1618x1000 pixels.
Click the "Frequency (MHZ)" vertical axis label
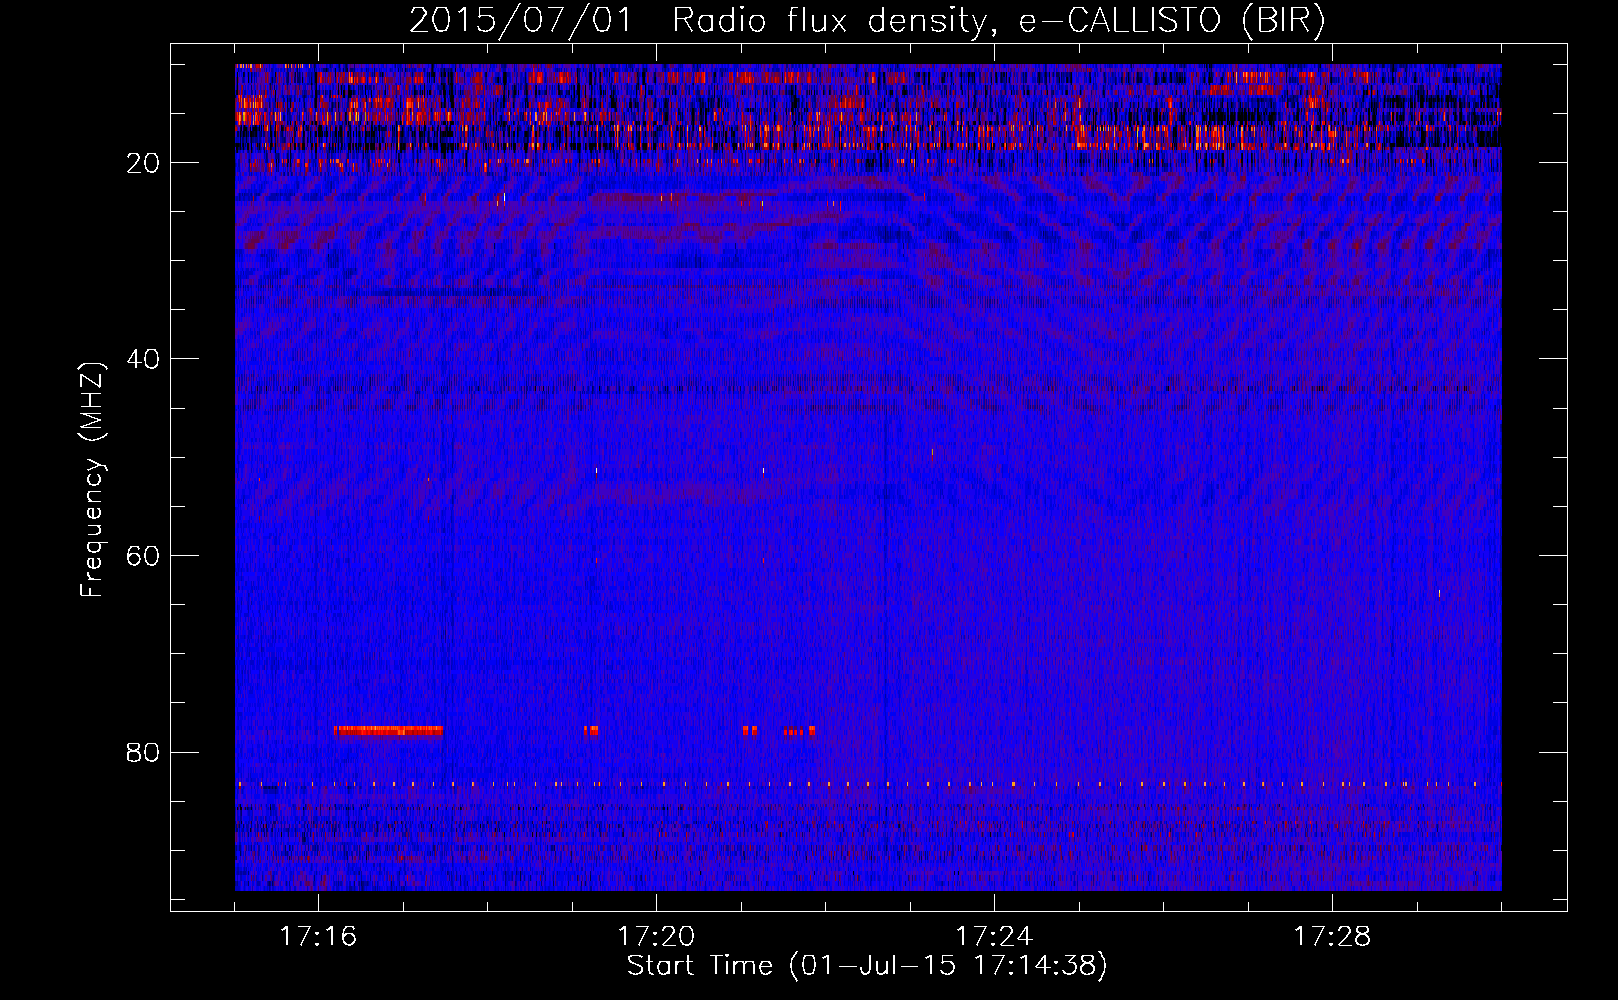tap(92, 480)
